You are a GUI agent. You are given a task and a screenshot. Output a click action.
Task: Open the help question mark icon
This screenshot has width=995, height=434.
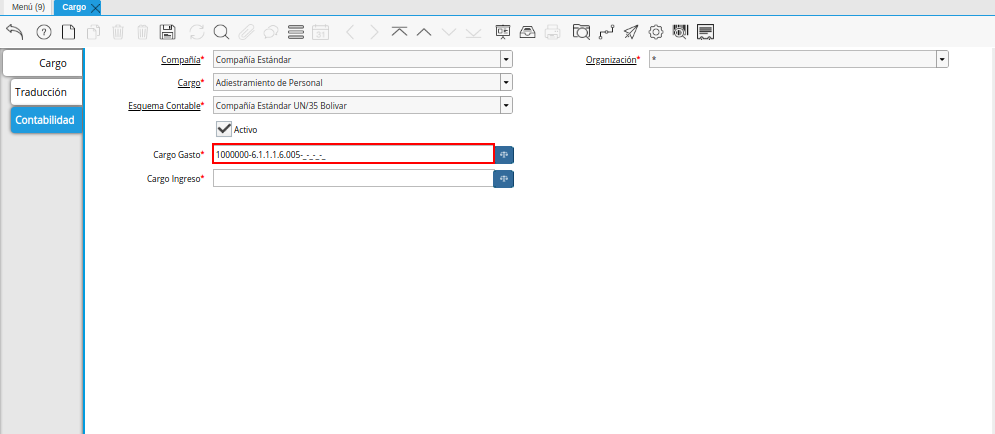click(x=44, y=32)
